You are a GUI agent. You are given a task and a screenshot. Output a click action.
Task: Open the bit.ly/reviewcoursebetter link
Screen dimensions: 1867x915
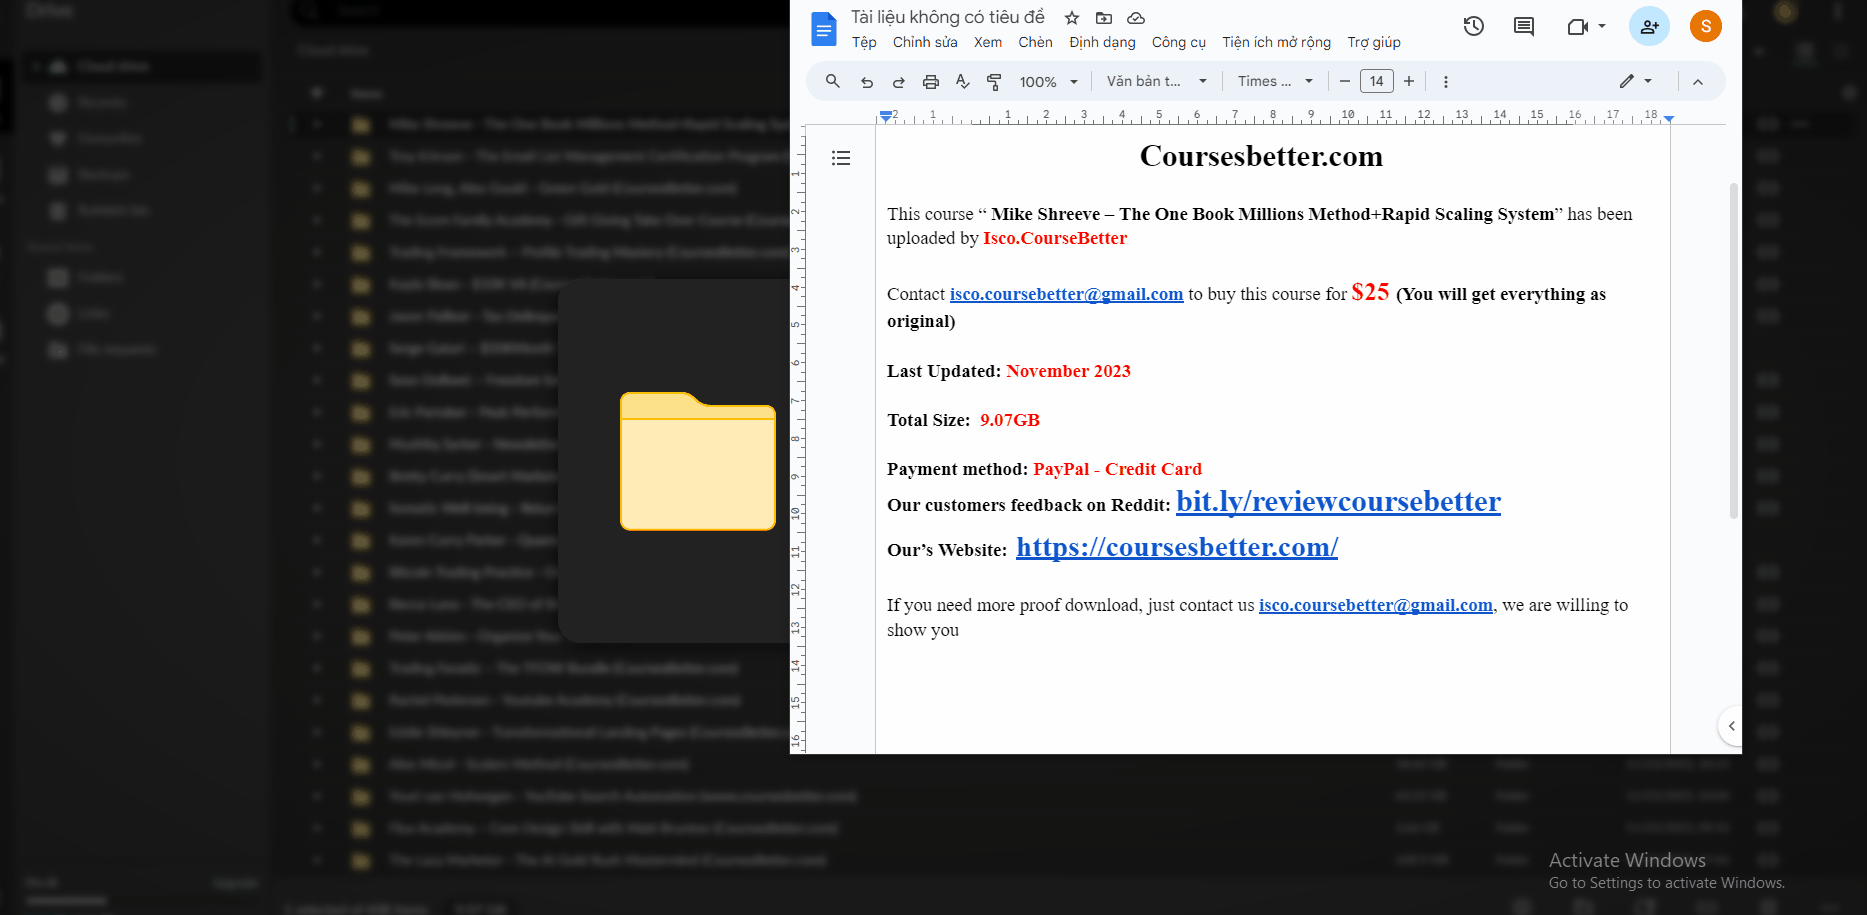point(1338,501)
